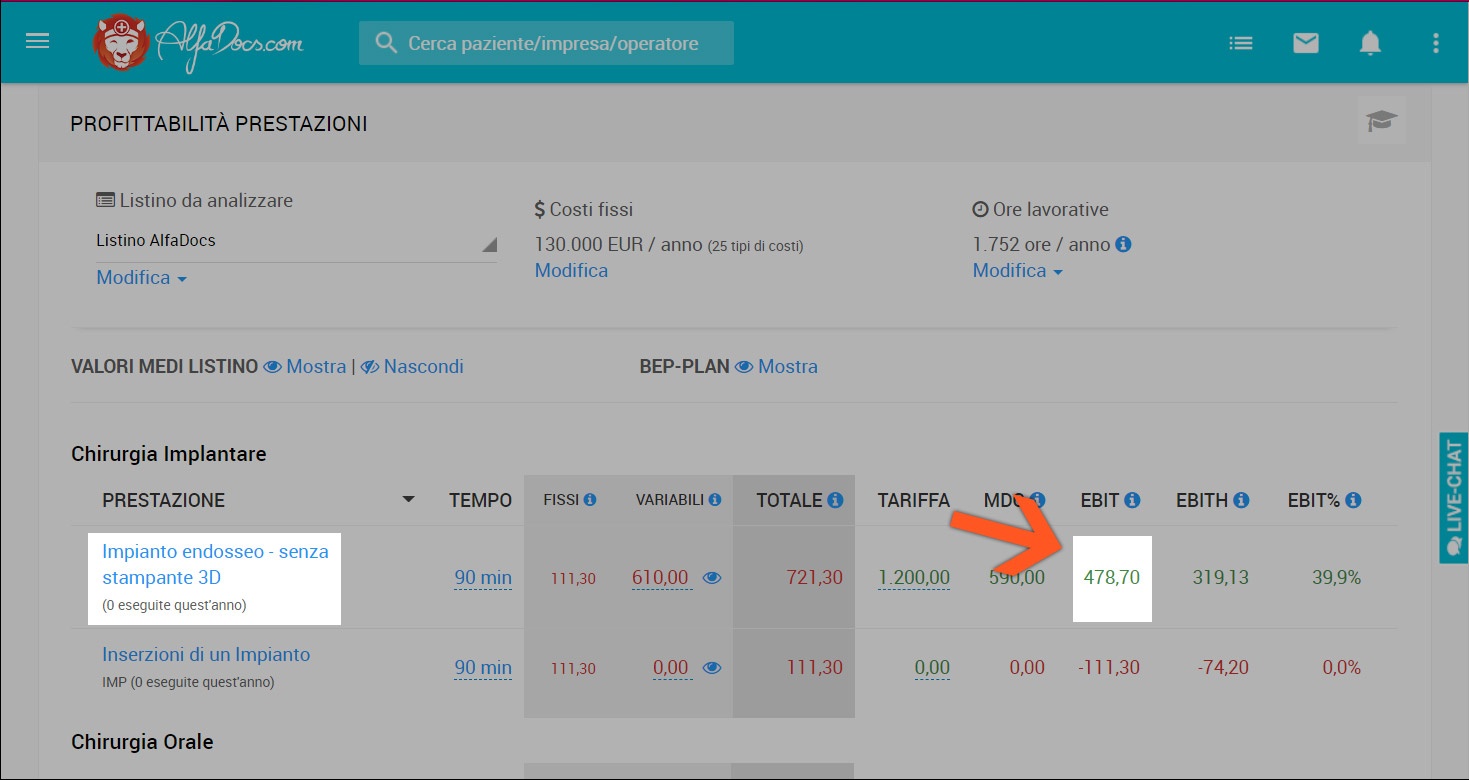Click the 130.000 EUR / anno value

point(618,244)
